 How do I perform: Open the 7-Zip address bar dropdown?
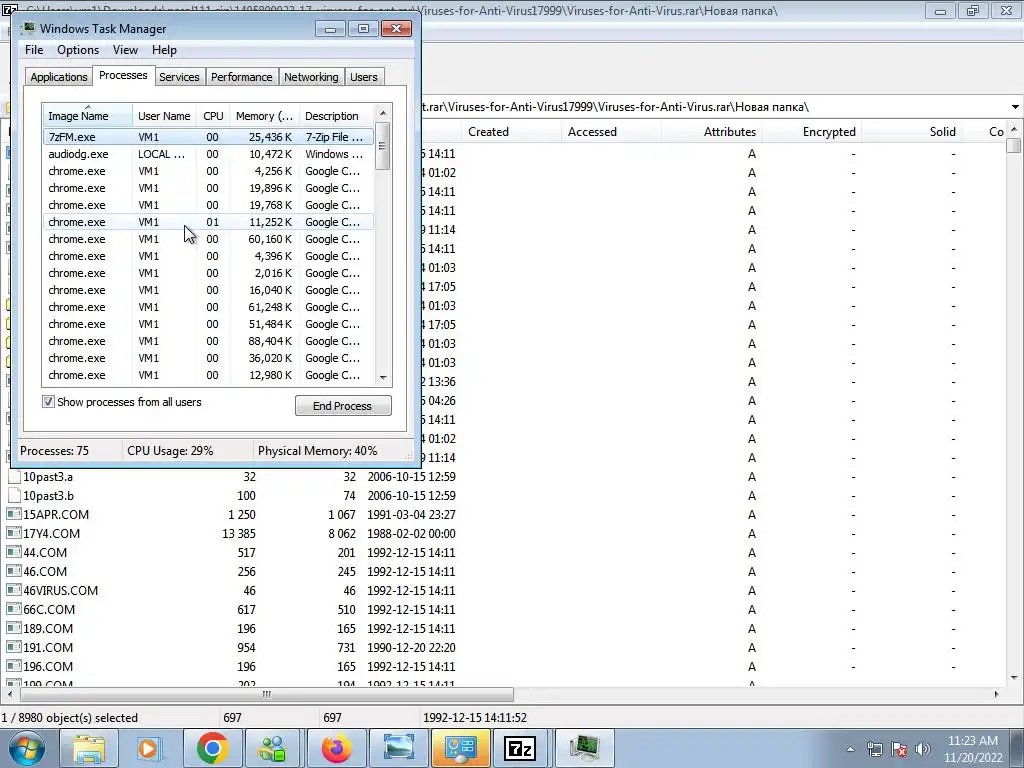(1015, 107)
